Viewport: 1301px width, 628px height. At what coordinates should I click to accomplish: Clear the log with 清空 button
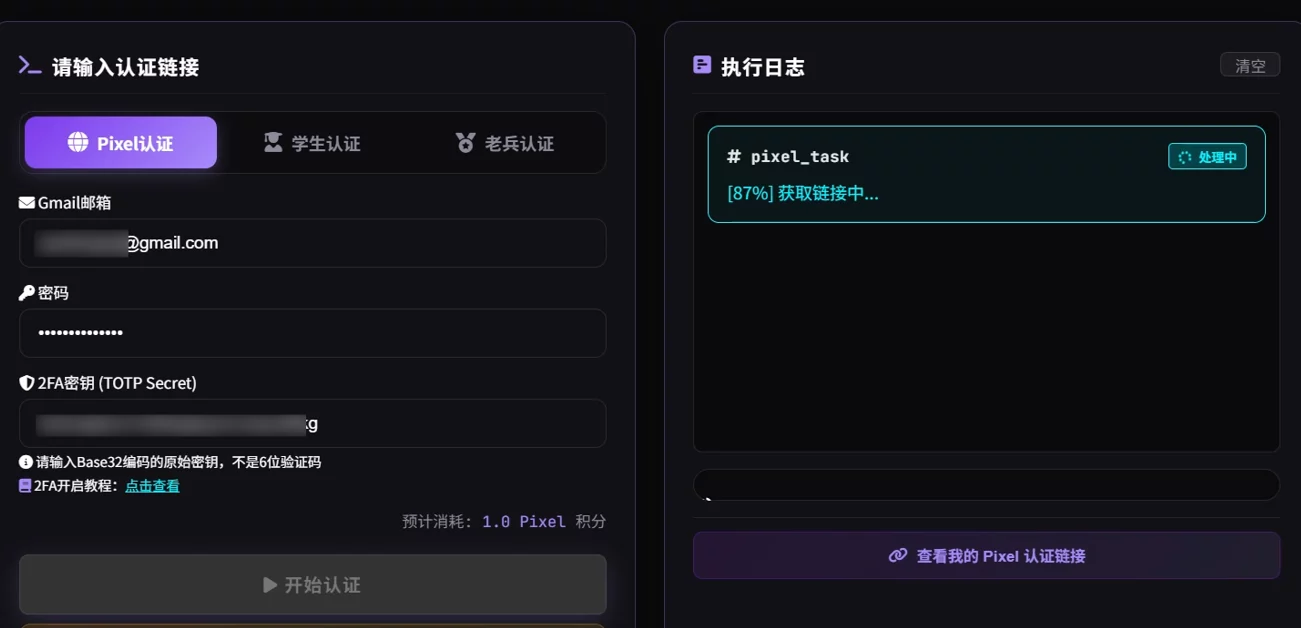point(1250,65)
